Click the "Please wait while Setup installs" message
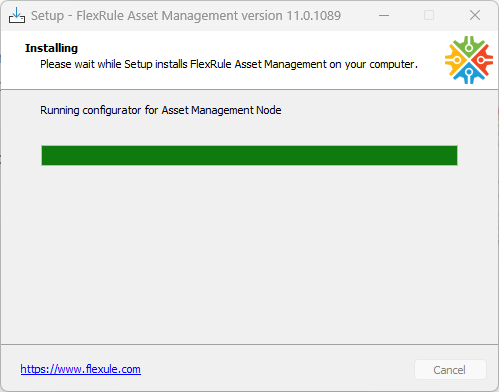The height and width of the screenshot is (392, 499). click(114, 64)
